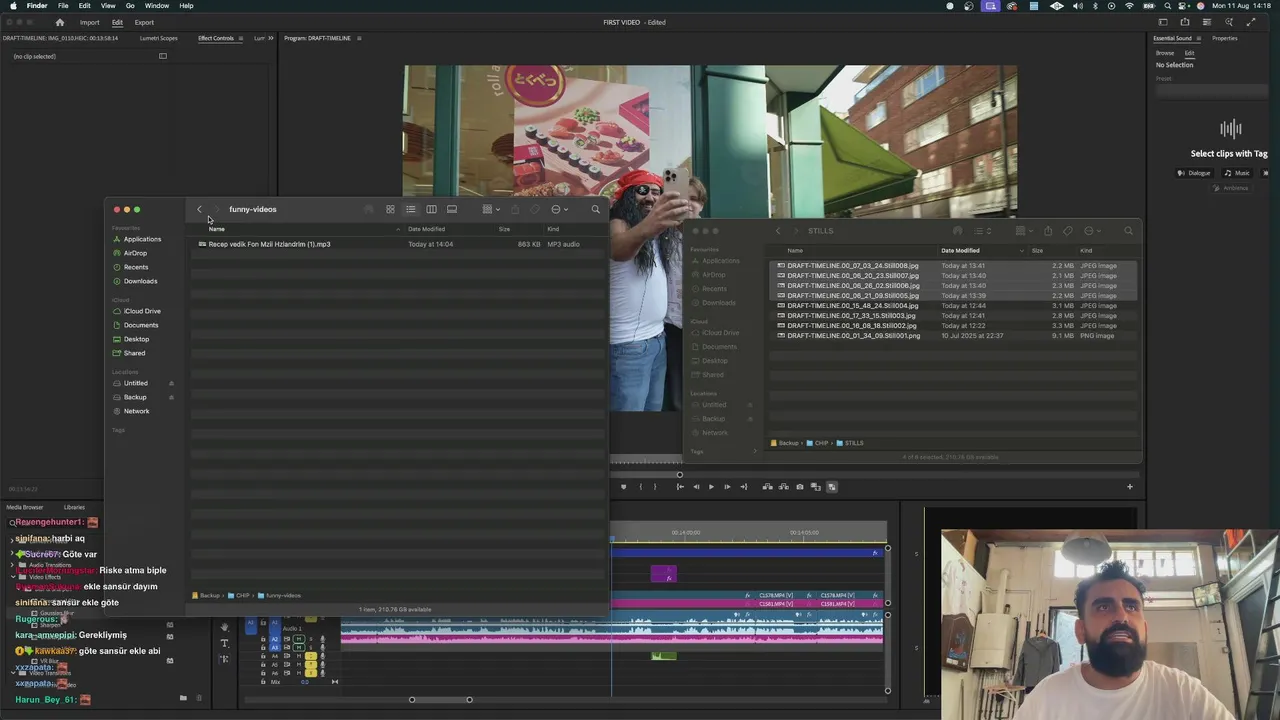Open the macOS File menu

[63, 6]
